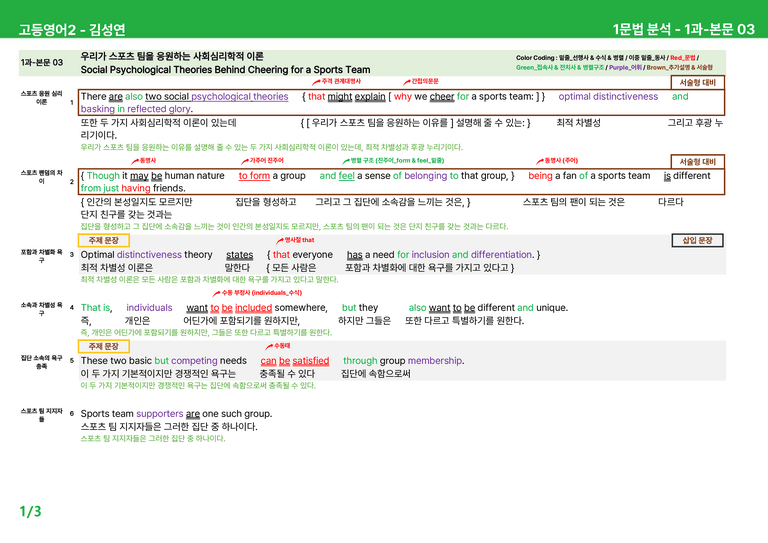The height and width of the screenshot is (543, 768).
Task: Click the Korean line '스포츠 팀 지지자들은 그러한 집단 중 하나이다.' in black
Action: (x=169, y=426)
